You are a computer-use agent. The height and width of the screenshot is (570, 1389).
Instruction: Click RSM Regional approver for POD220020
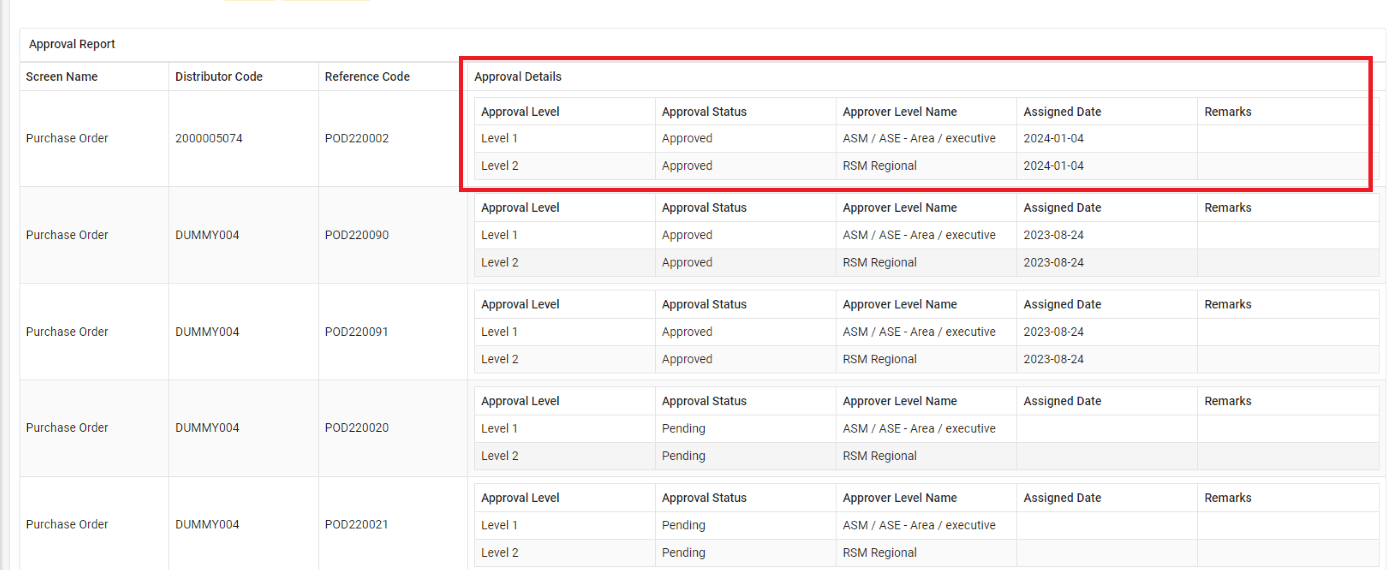click(x=880, y=456)
